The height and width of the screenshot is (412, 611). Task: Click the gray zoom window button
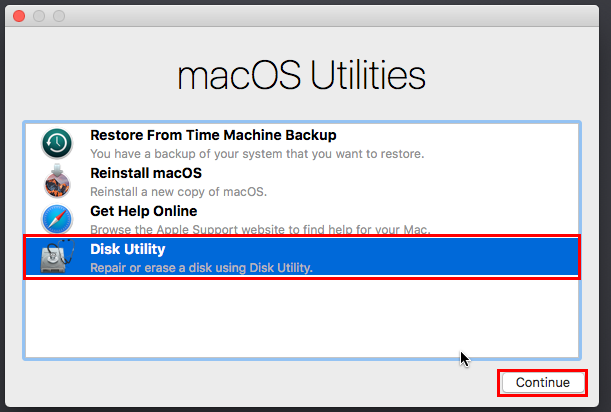(x=60, y=18)
